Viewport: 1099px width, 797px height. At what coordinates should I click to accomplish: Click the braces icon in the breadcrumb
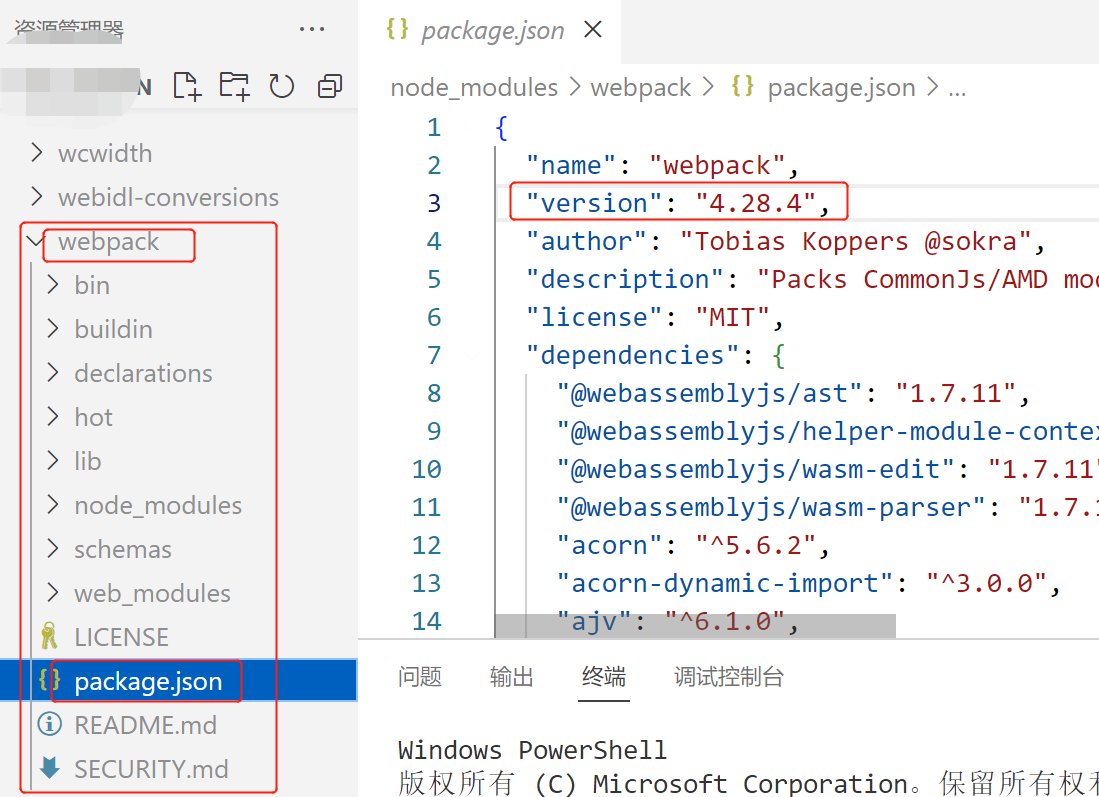(x=742, y=87)
